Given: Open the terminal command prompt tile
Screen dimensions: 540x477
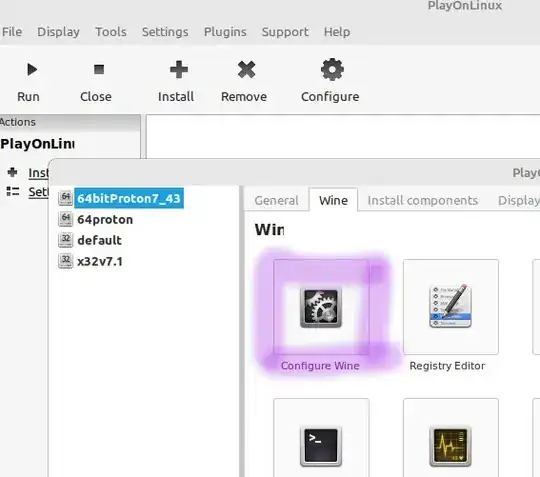Looking at the screenshot, I should [321, 437].
